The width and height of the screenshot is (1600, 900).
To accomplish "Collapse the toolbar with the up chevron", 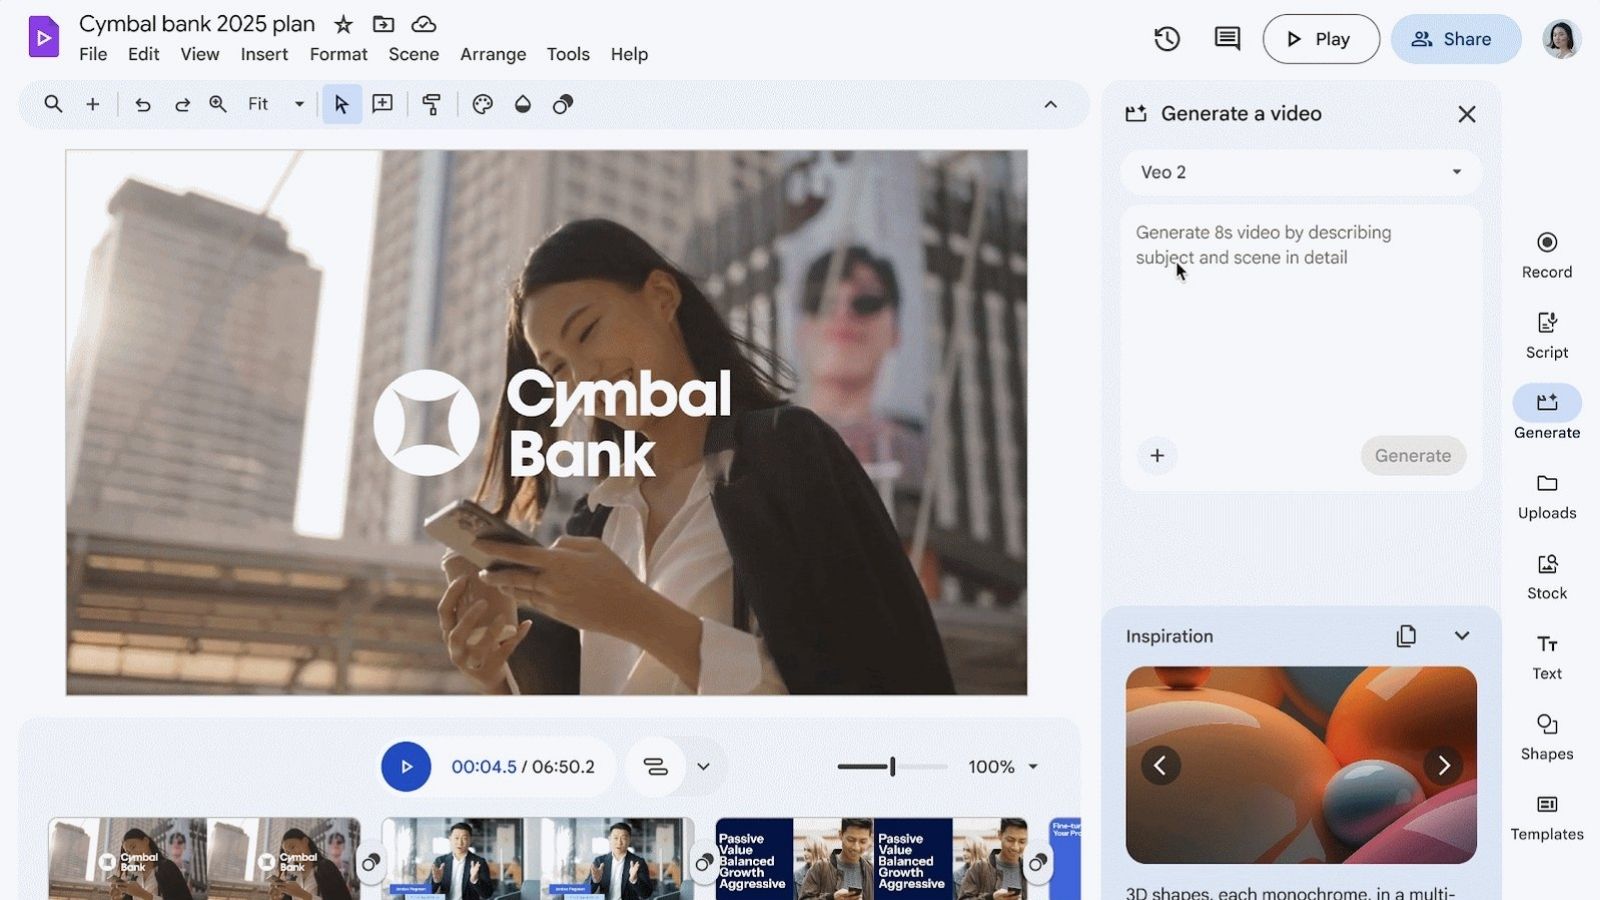I will tap(1050, 104).
